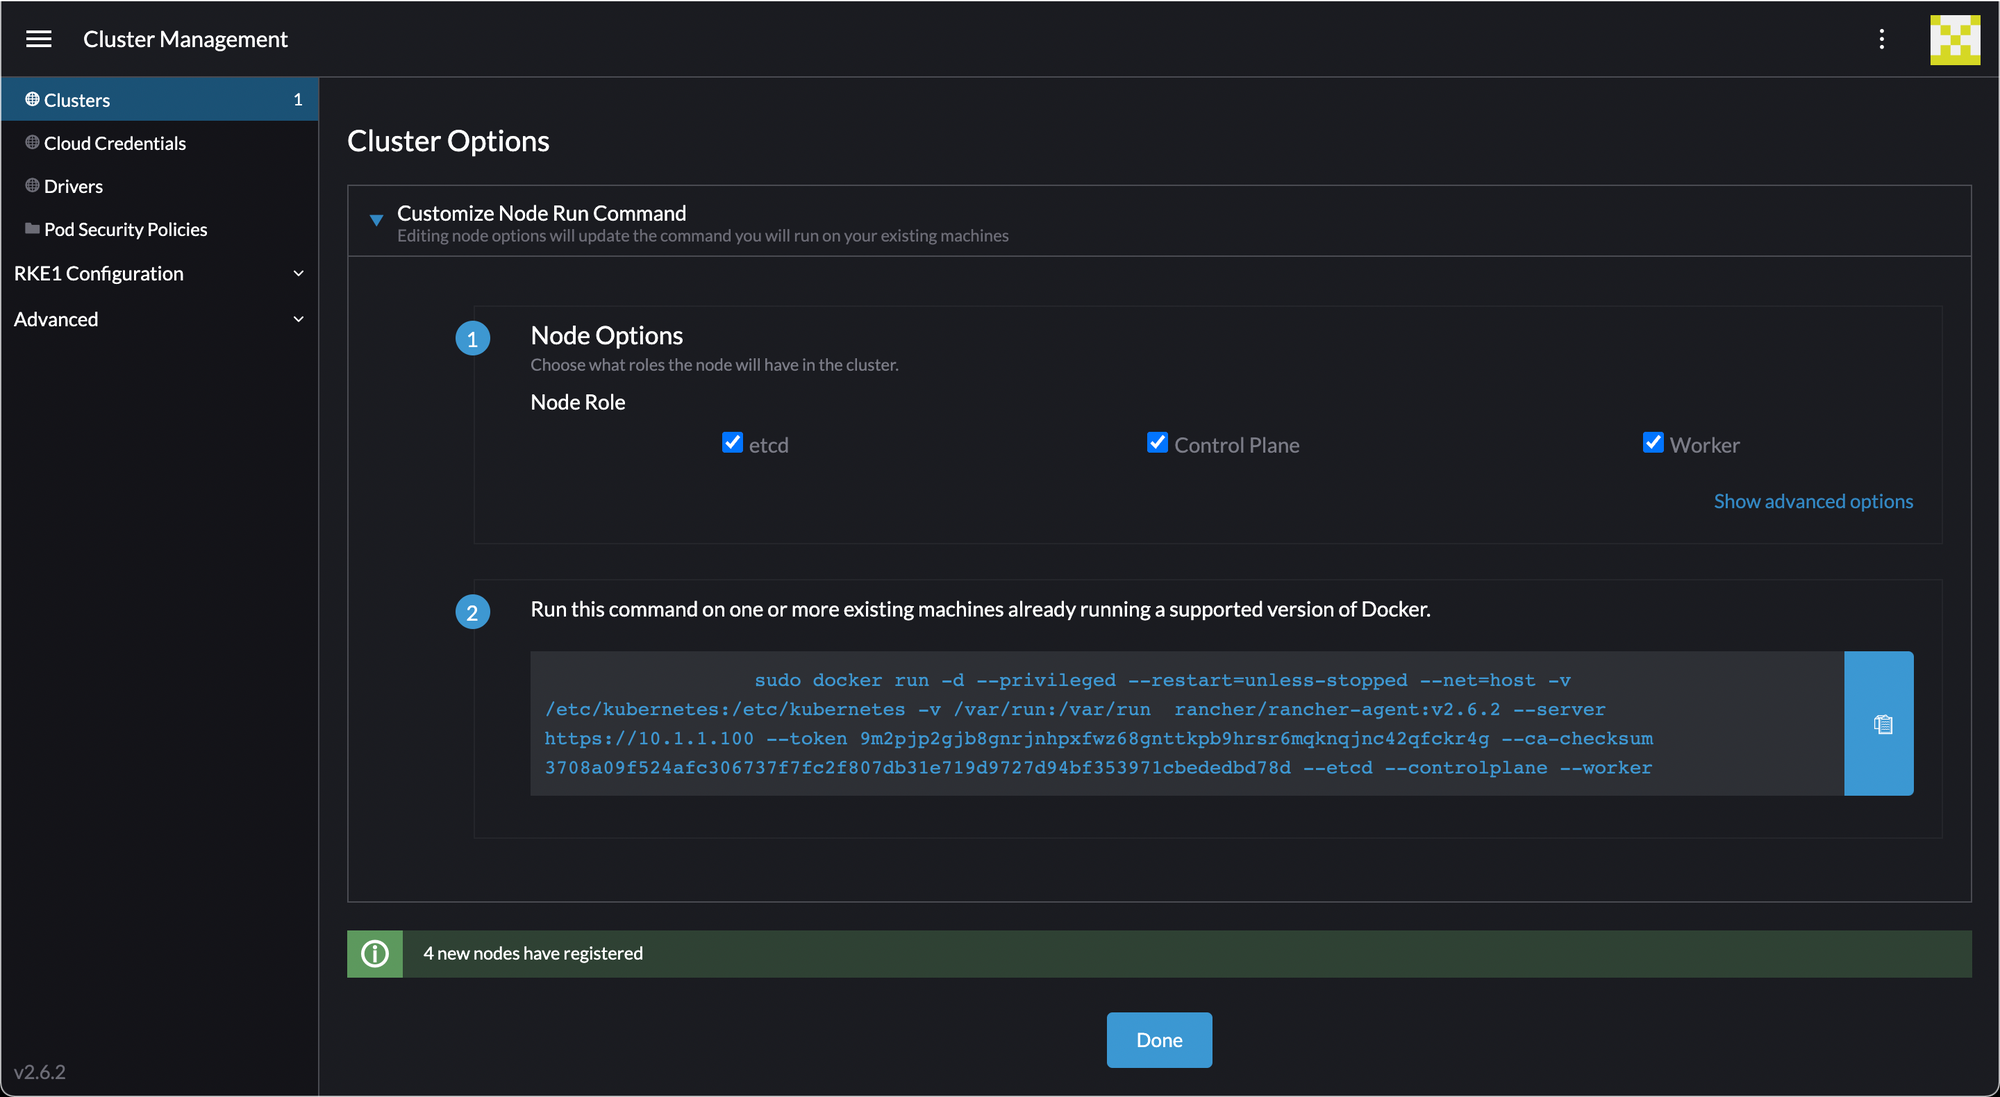Image resolution: width=2000 pixels, height=1097 pixels.
Task: Click the three-dot kebab menu icon
Action: tap(1881, 39)
